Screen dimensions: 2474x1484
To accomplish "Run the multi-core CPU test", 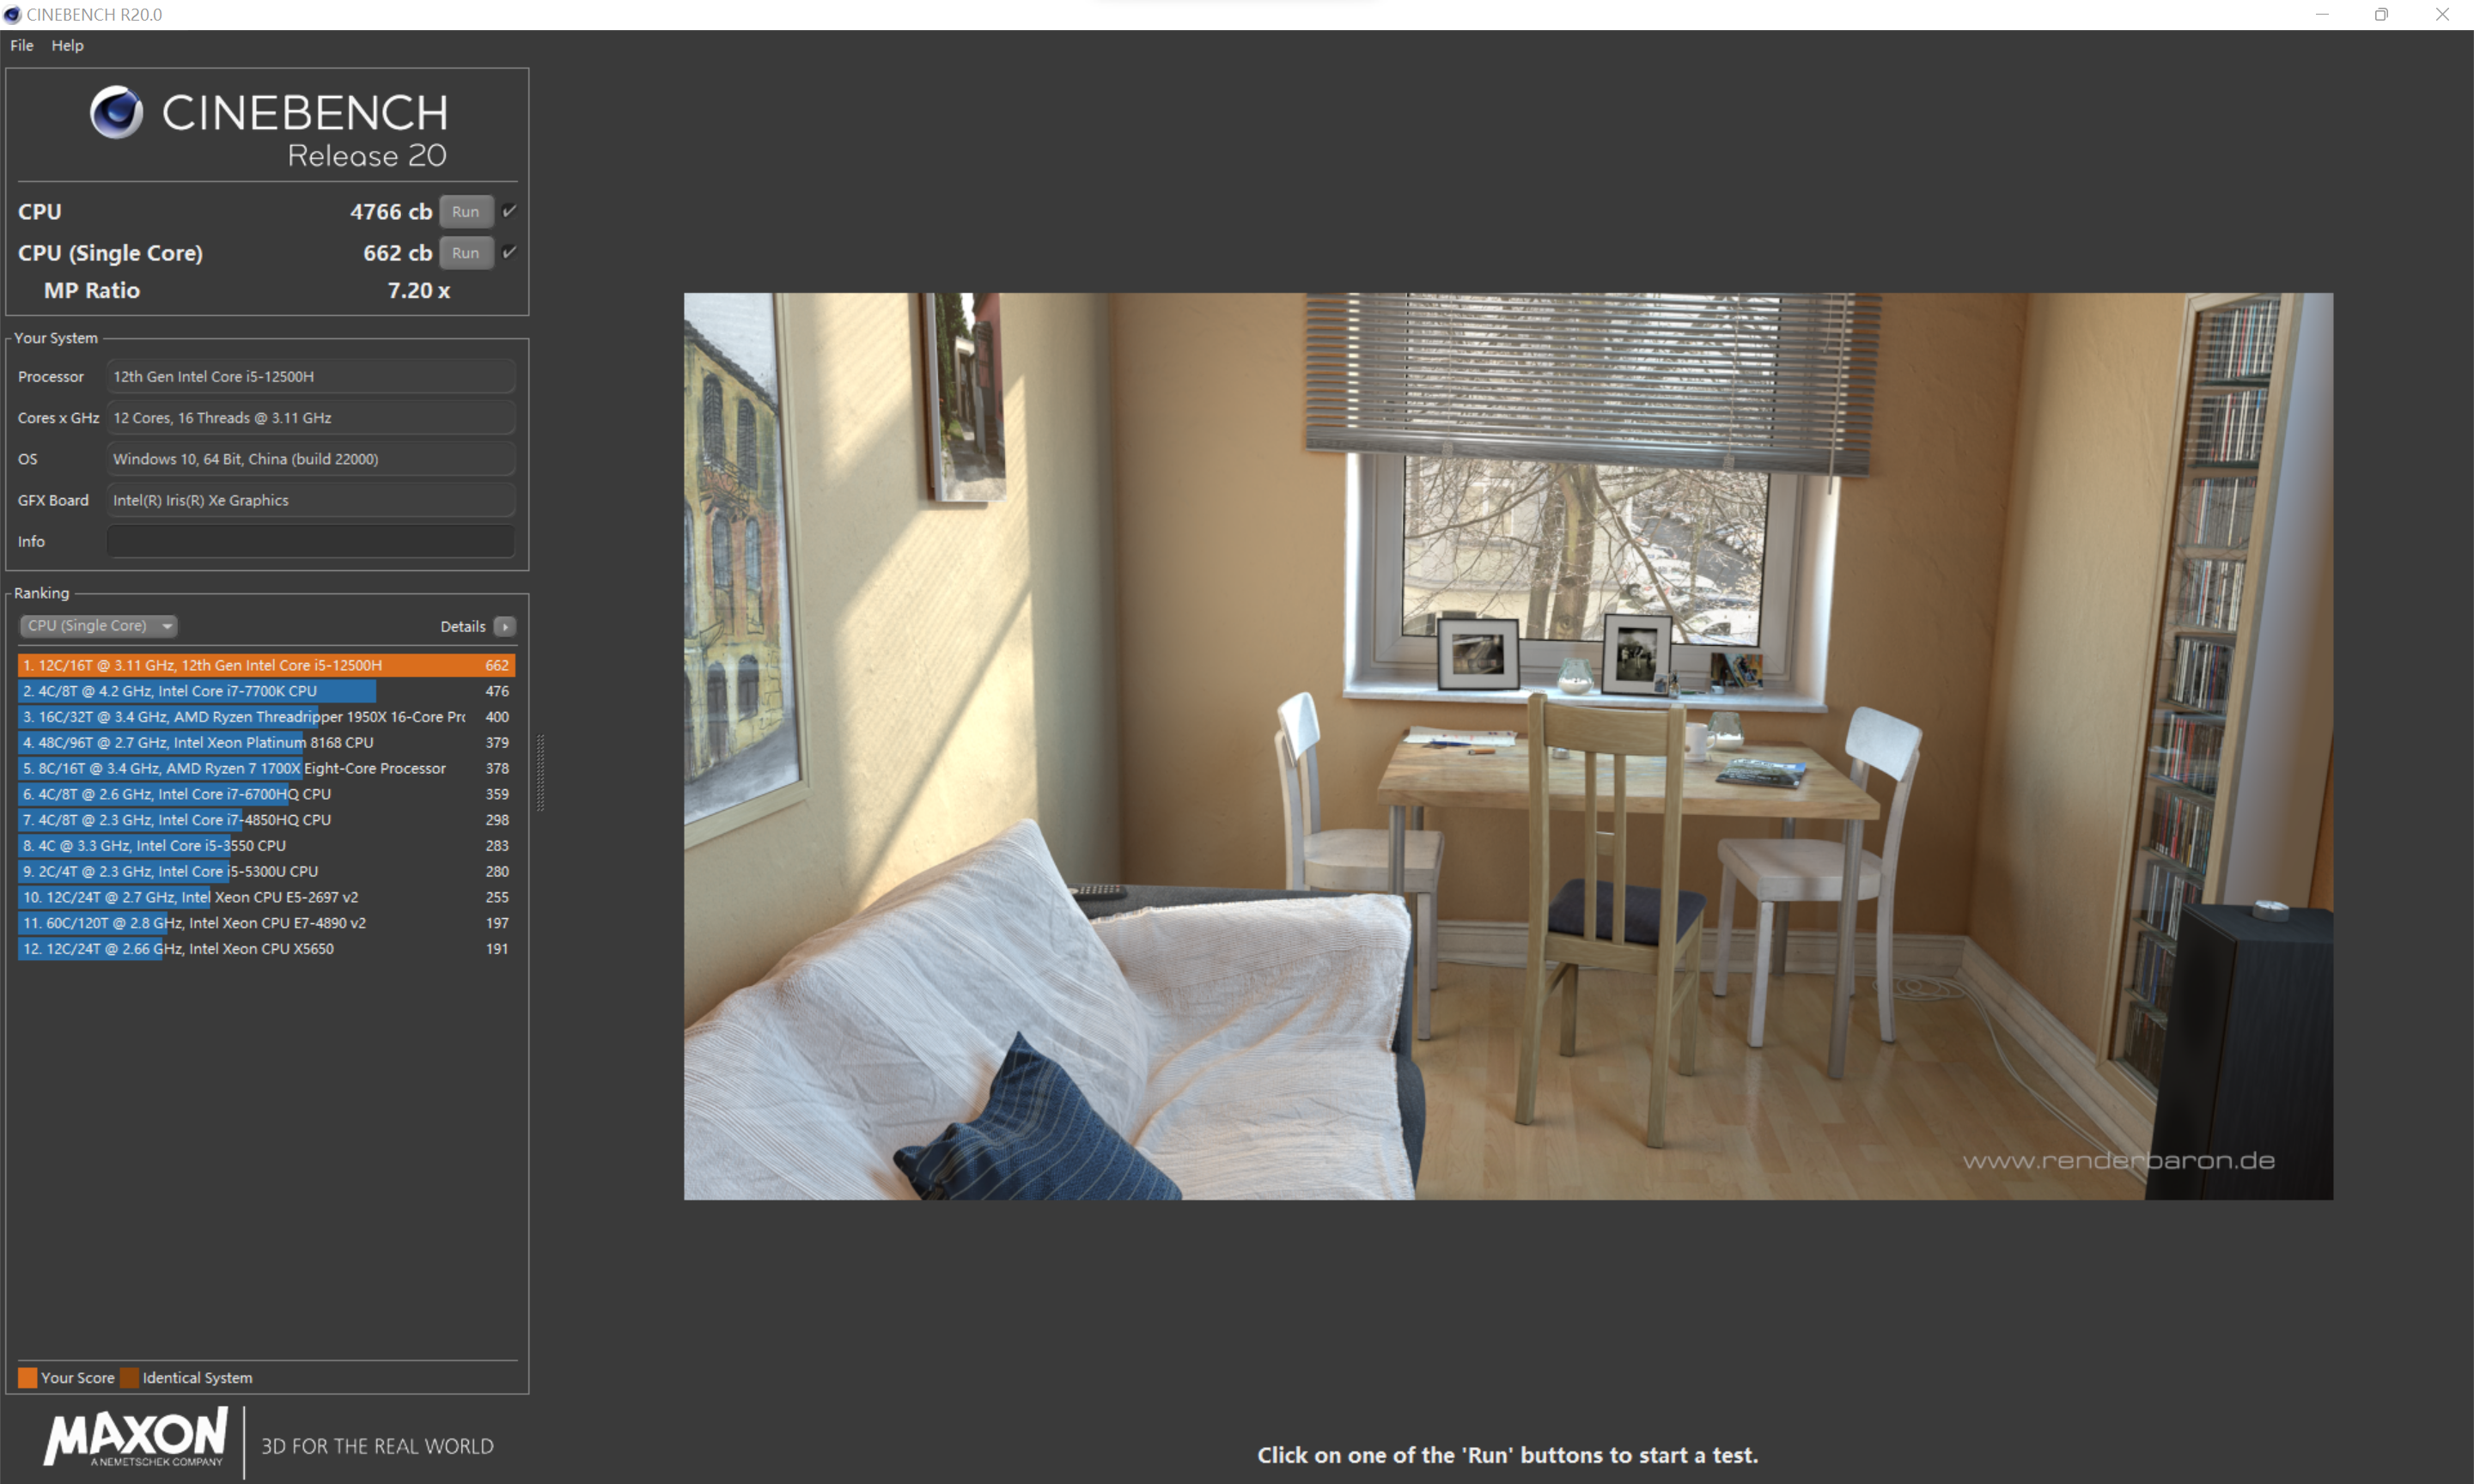I will 466,211.
